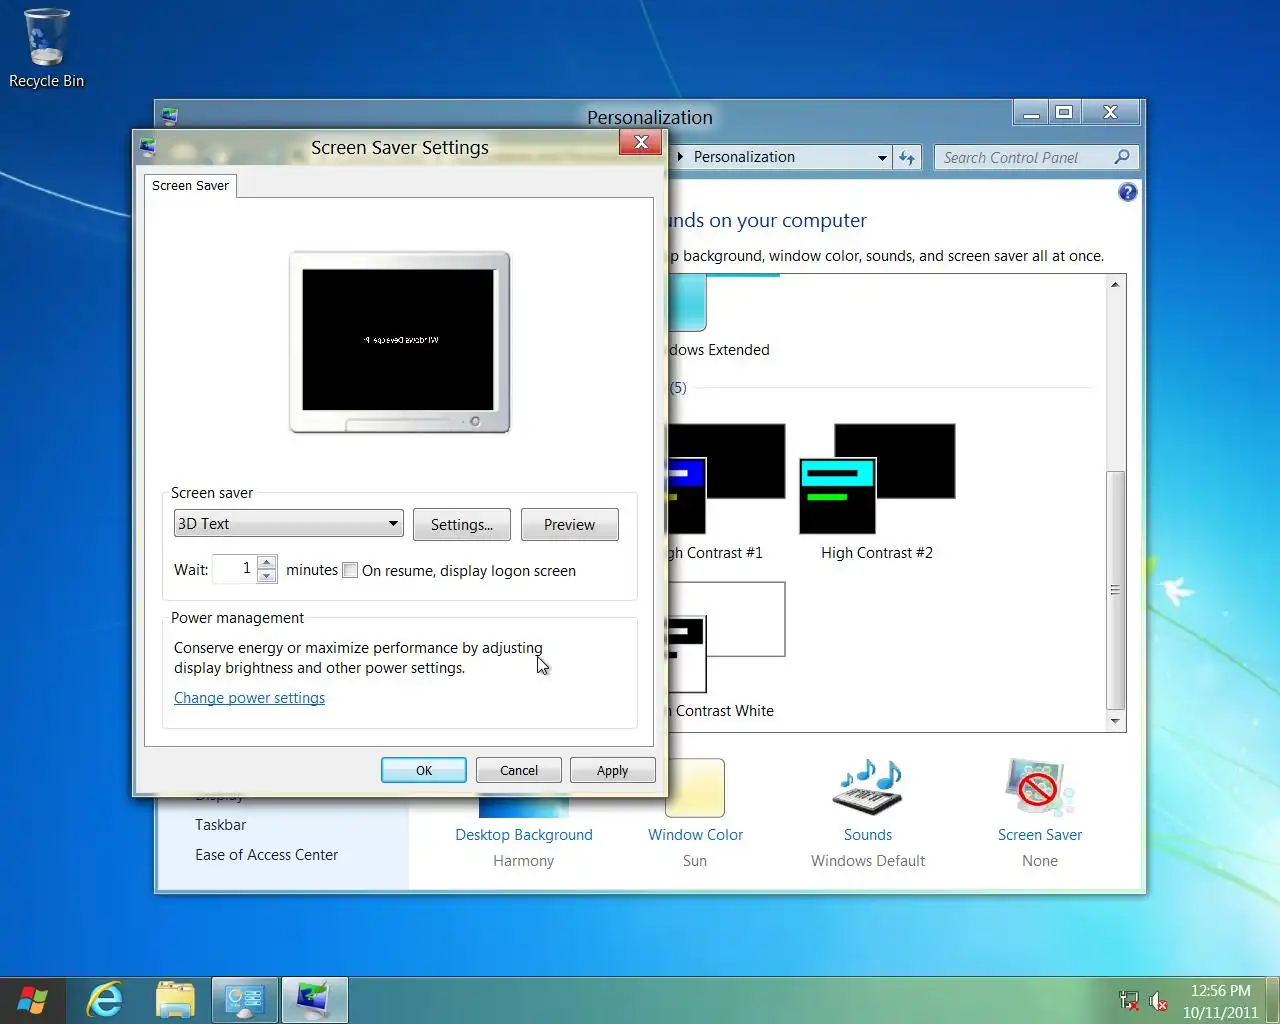This screenshot has height=1024, width=1280.
Task: Click the theme list scrollbar thumb
Action: (x=1115, y=590)
